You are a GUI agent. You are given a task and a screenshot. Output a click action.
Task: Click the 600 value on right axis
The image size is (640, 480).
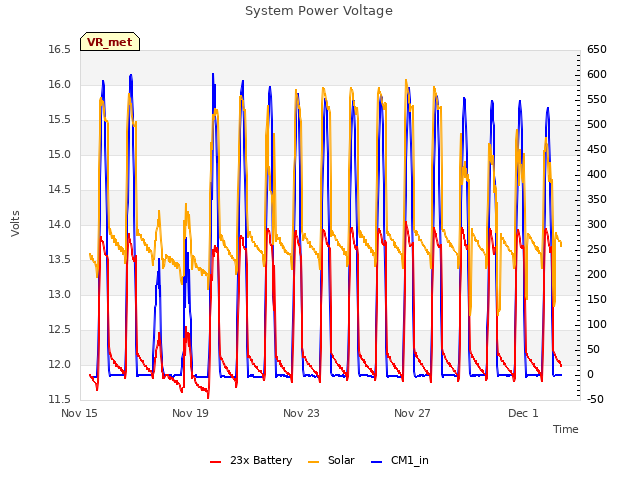tap(597, 74)
